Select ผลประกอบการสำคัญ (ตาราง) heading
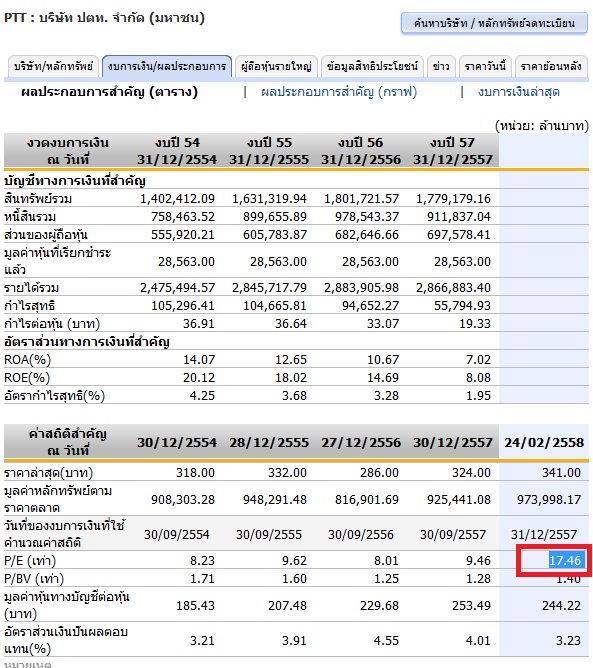The width and height of the screenshot is (593, 668). coord(109,92)
